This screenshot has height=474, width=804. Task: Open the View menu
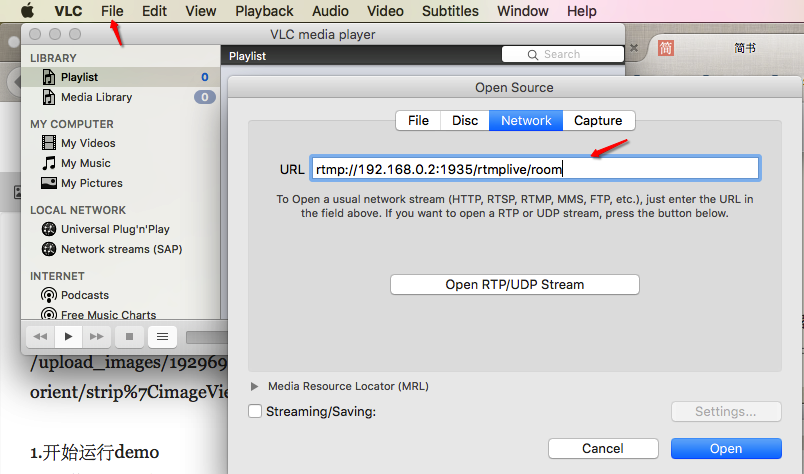tap(200, 11)
